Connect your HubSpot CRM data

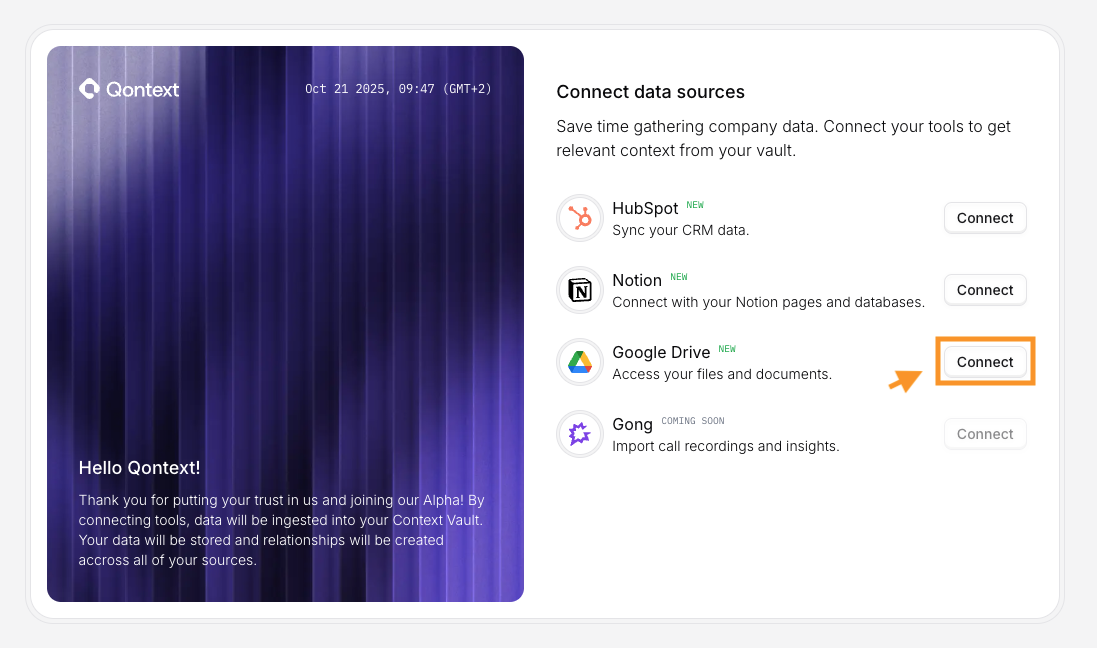click(x=984, y=217)
